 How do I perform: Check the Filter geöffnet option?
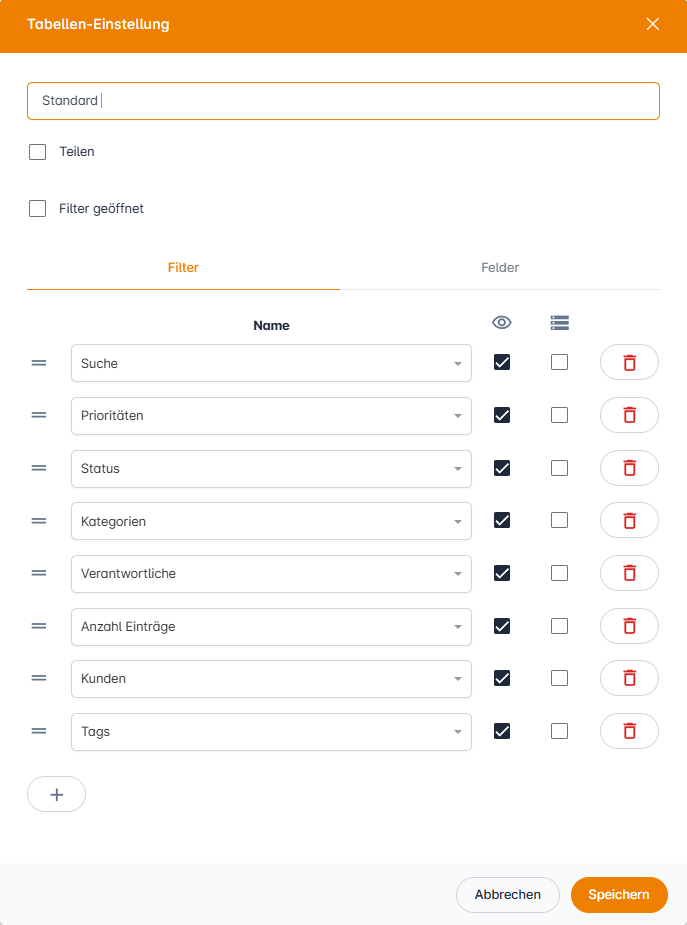click(38, 209)
